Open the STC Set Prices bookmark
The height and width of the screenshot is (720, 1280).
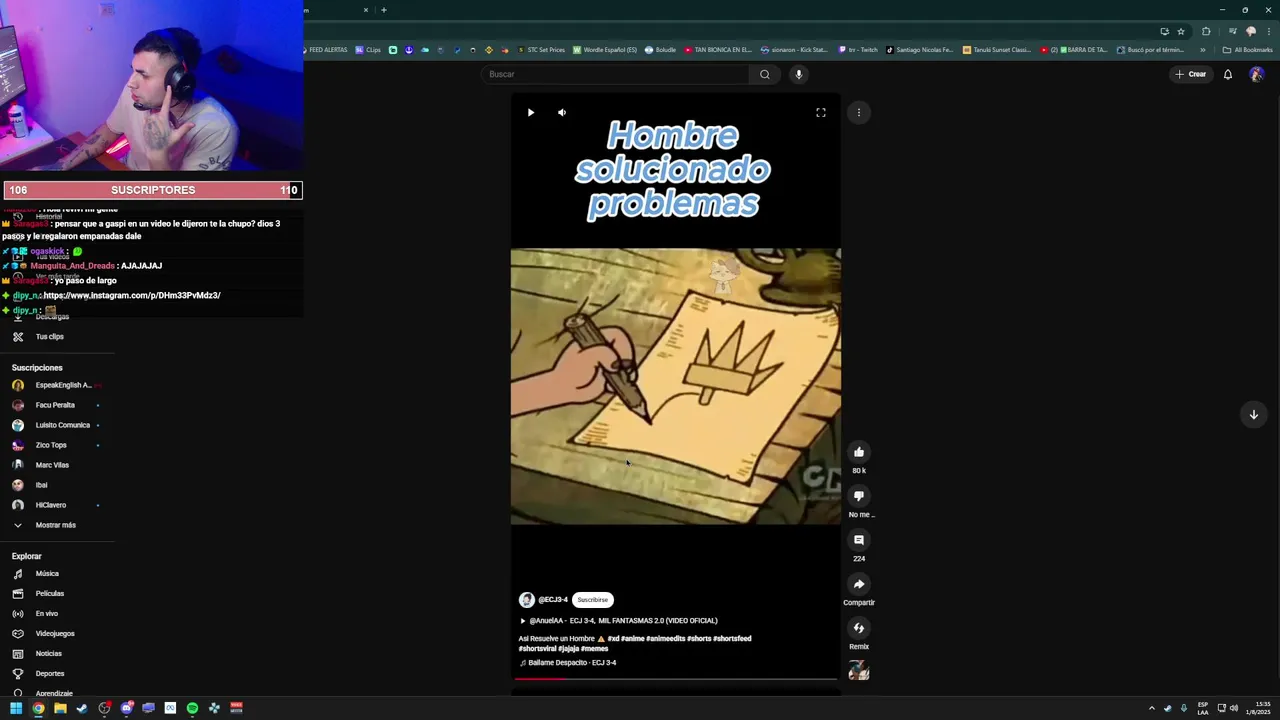[540, 50]
